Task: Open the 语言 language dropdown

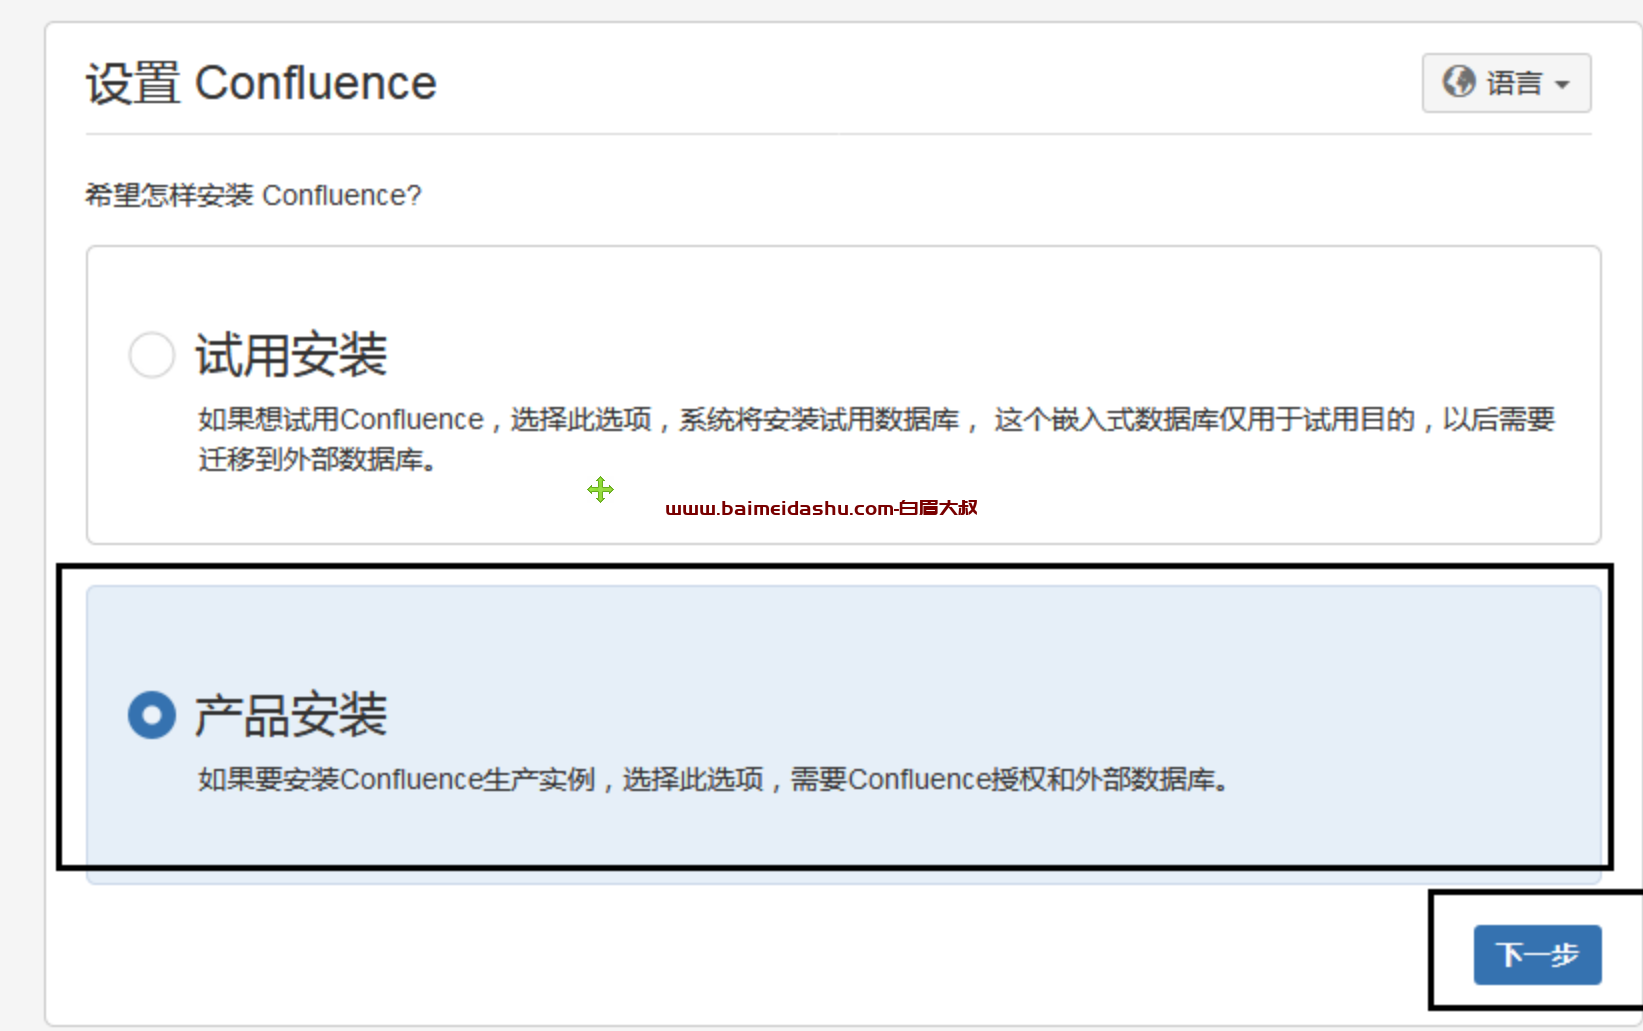Action: [1506, 83]
